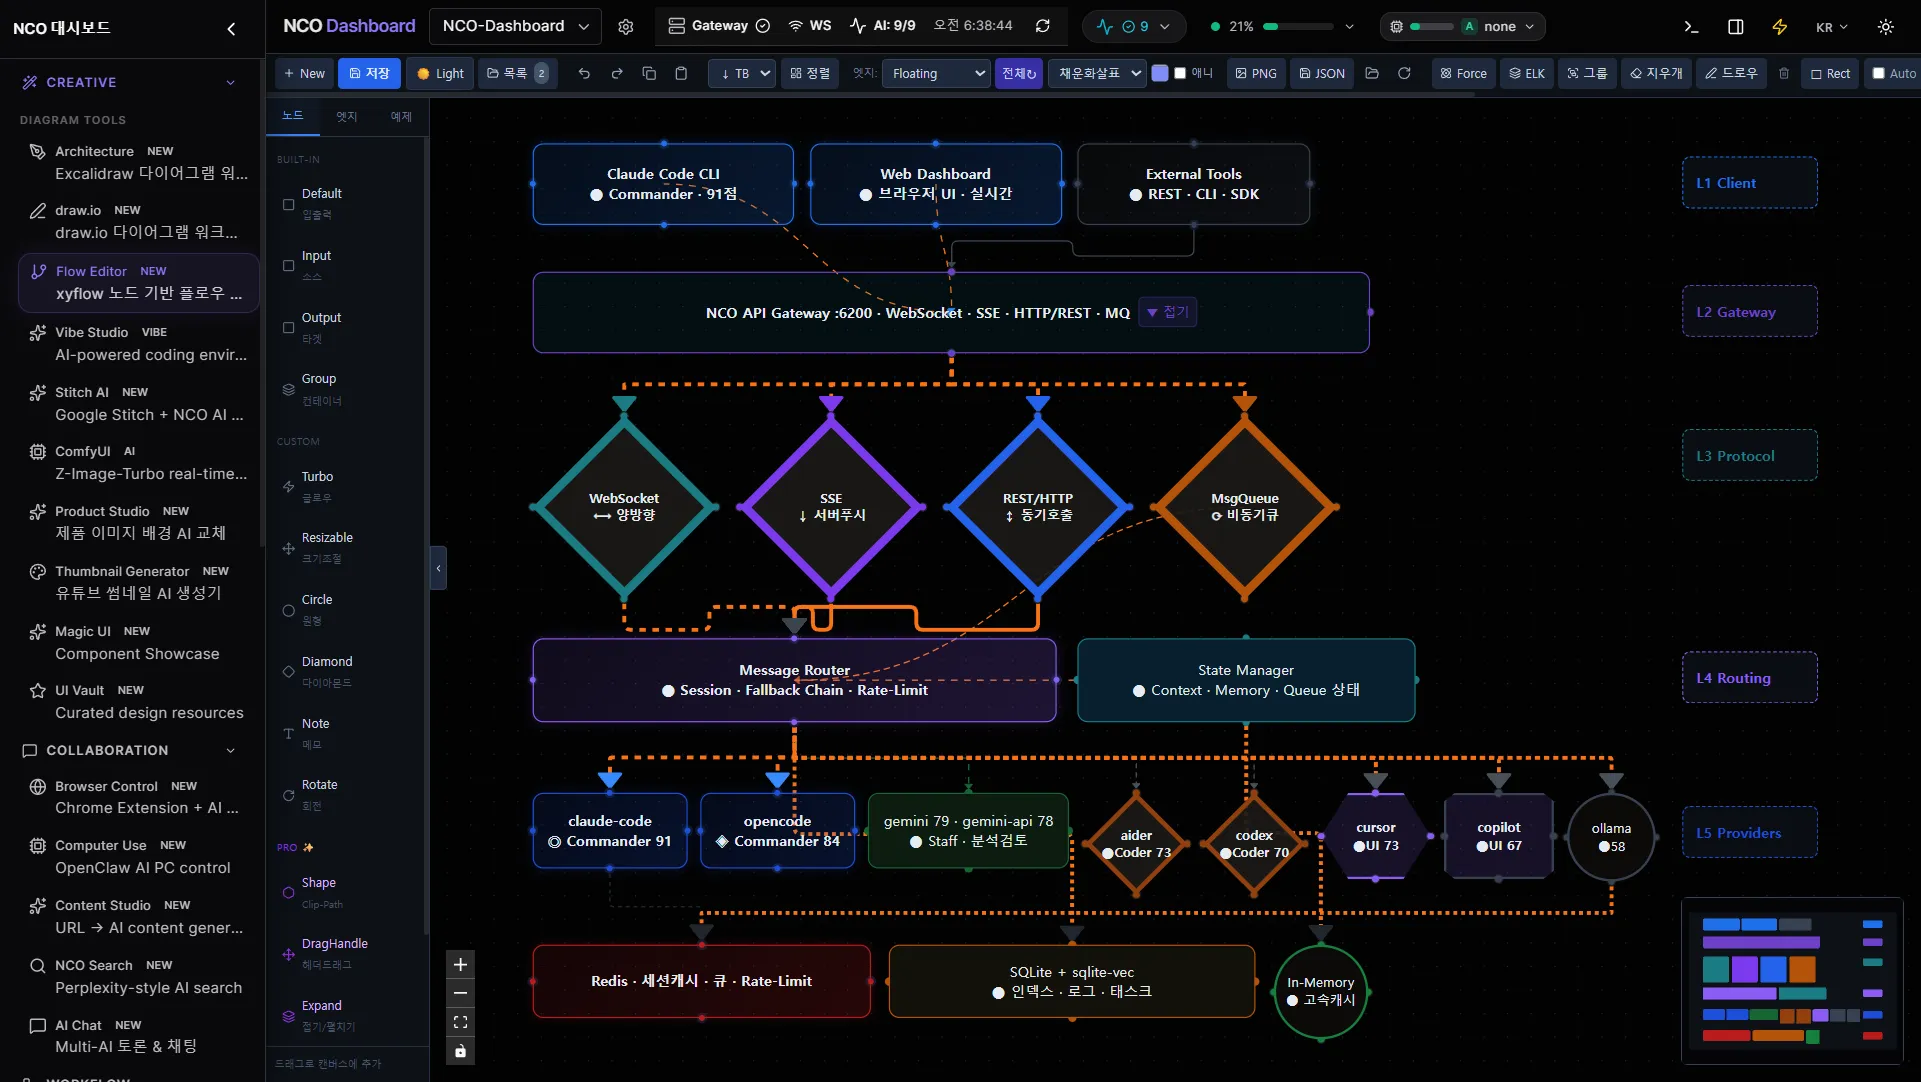Expand the activity status 9 dropdown
The width and height of the screenshot is (1921, 1082).
[1134, 27]
